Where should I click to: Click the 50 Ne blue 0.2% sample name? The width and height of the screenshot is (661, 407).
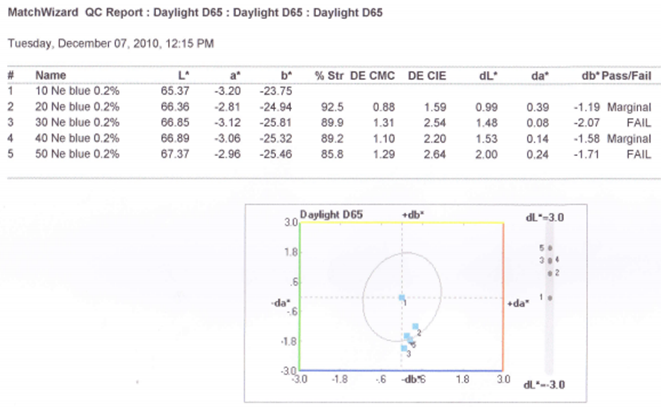point(77,153)
